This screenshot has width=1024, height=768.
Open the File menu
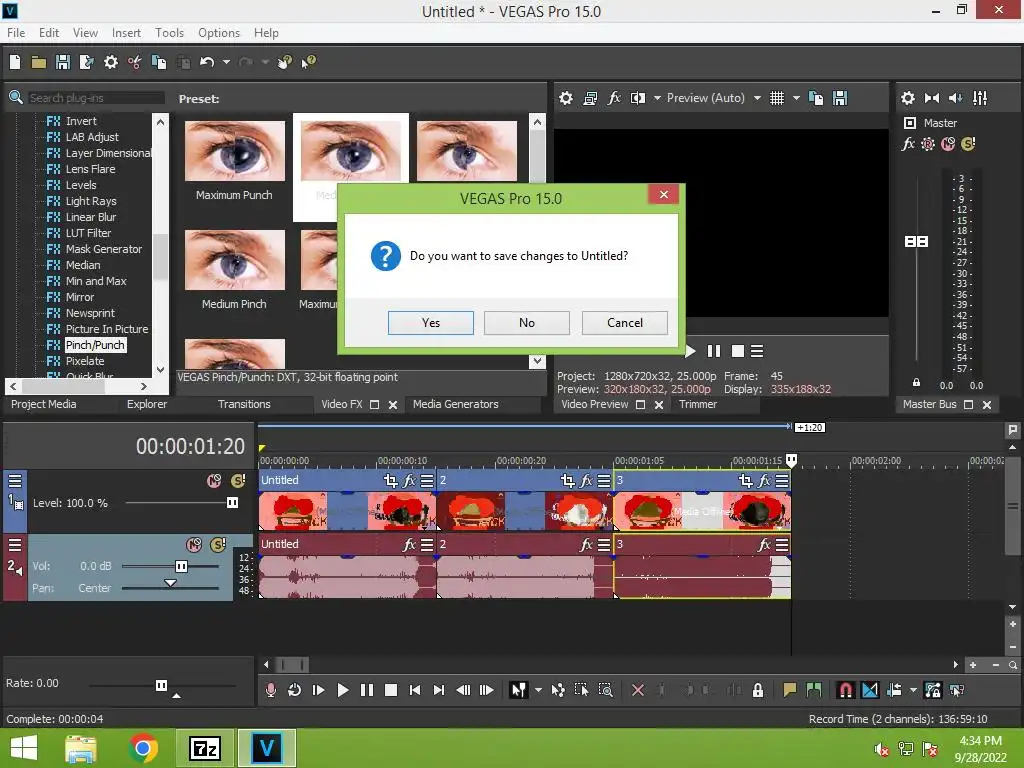16,33
